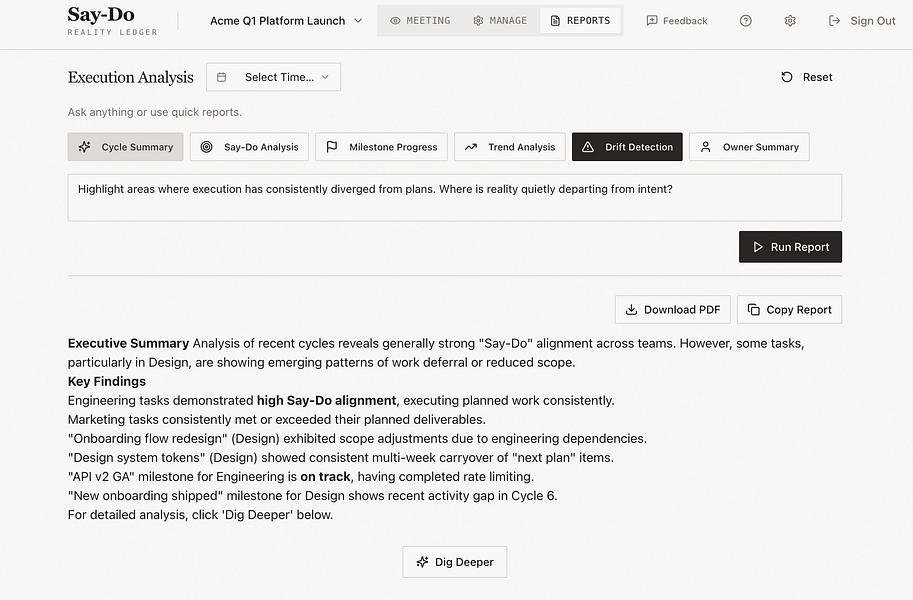This screenshot has width=913, height=600.
Task: Switch on the Trend Analysis report
Action: coord(509,147)
